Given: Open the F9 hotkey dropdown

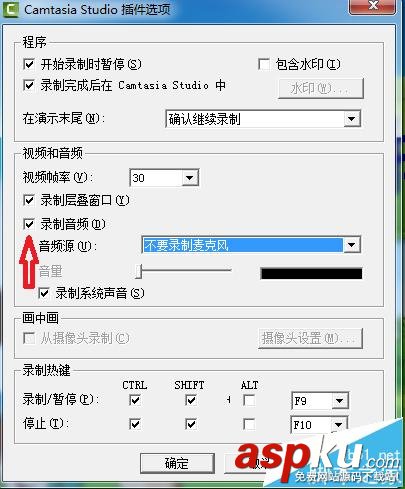Looking at the screenshot, I should tap(340, 401).
